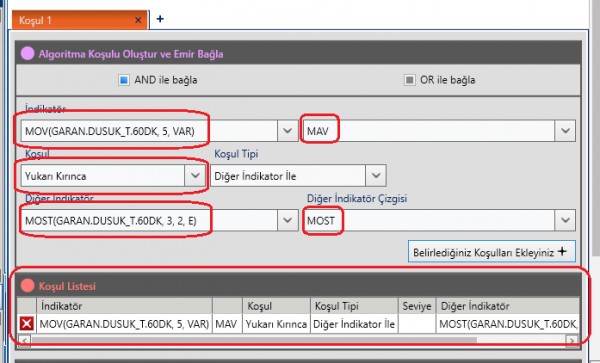Screen dimensions: 600x363
Task: Enable AND ile bağla option
Action: click(124, 80)
